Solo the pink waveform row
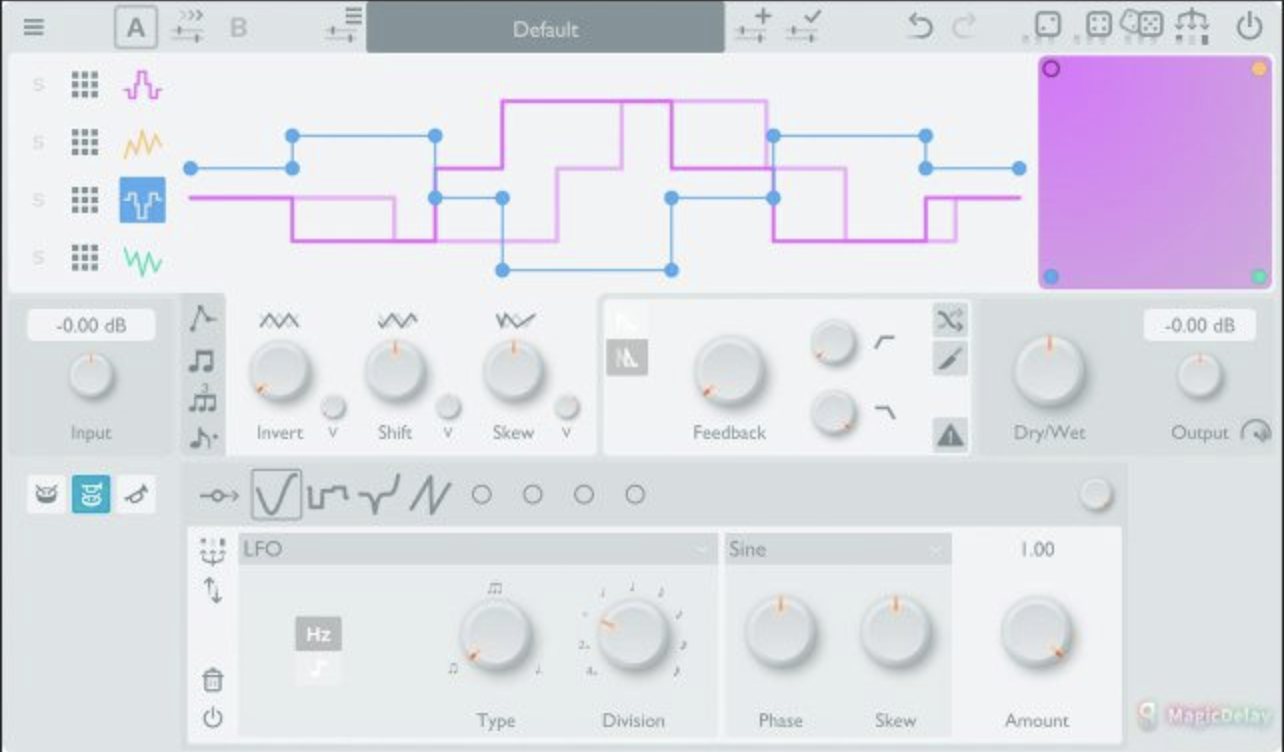1284x752 pixels. click(39, 85)
